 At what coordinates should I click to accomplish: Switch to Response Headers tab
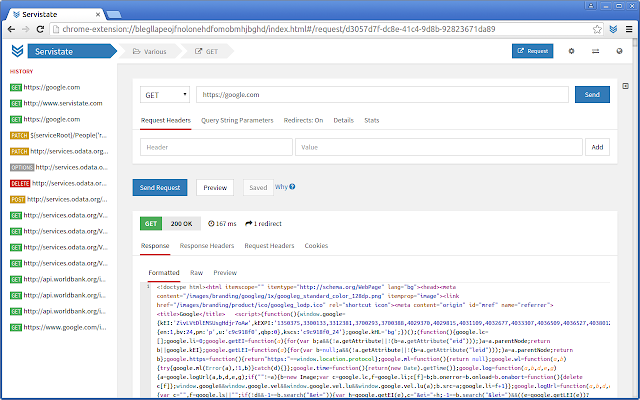(x=207, y=245)
